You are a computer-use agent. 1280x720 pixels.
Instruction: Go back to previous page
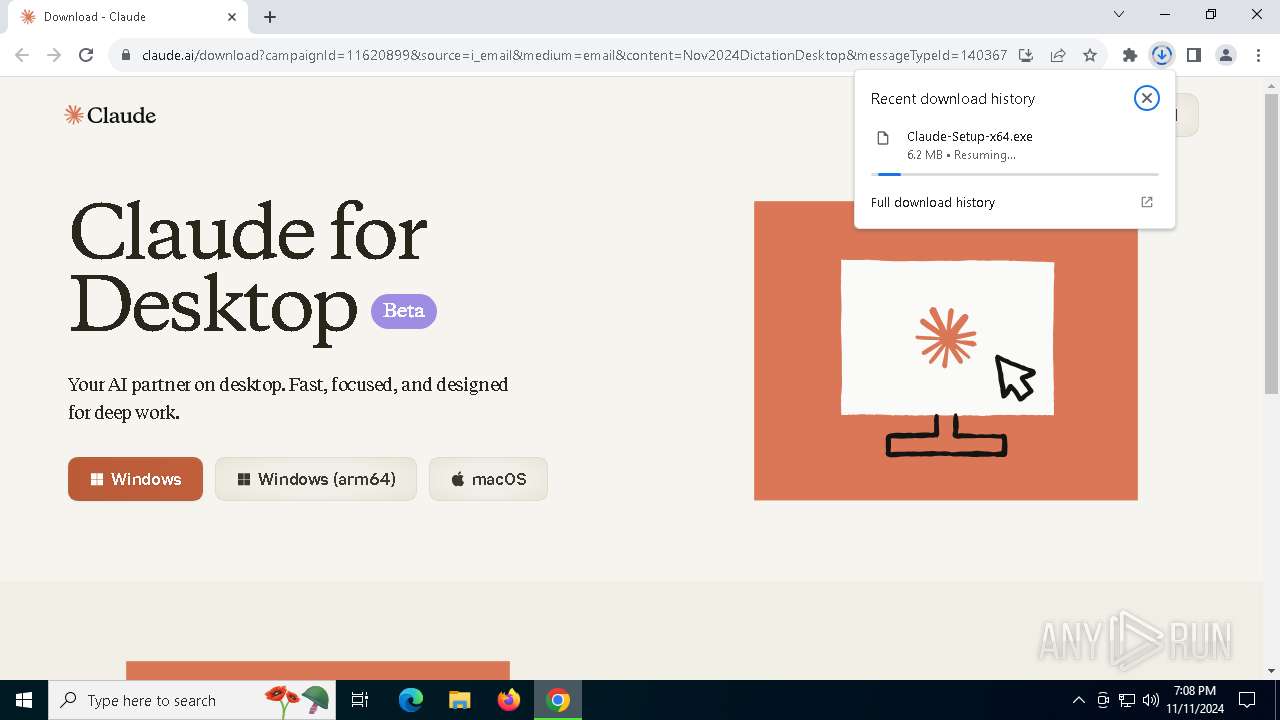(x=22, y=55)
